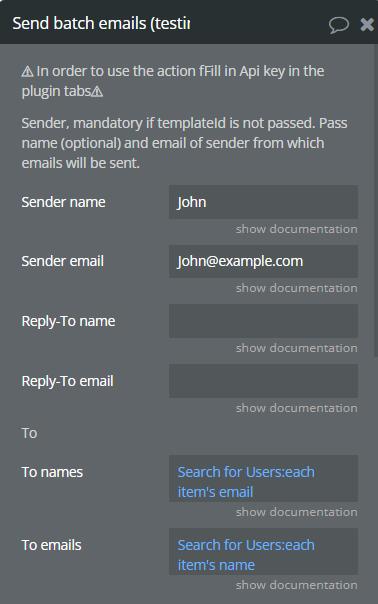The height and width of the screenshot is (604, 378).
Task: Click the warning icon before 'In order'
Action: [x=27, y=72]
